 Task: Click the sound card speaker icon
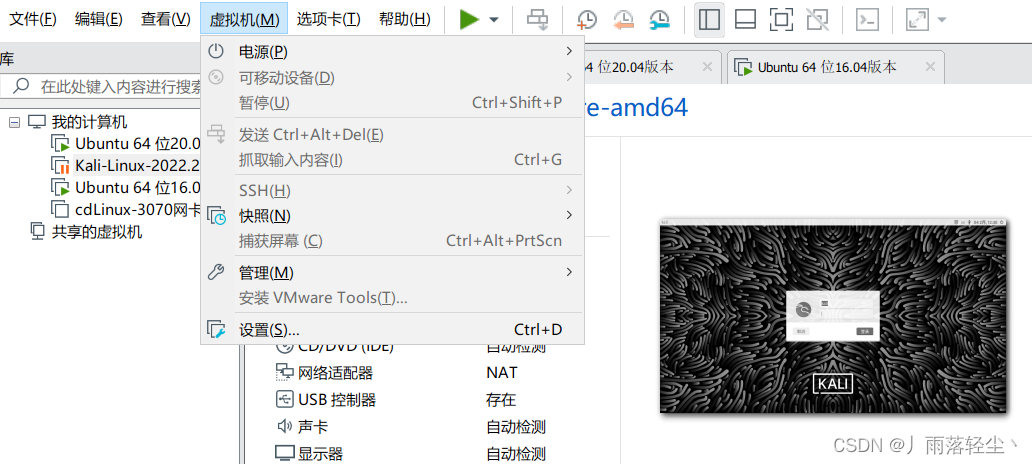[284, 426]
